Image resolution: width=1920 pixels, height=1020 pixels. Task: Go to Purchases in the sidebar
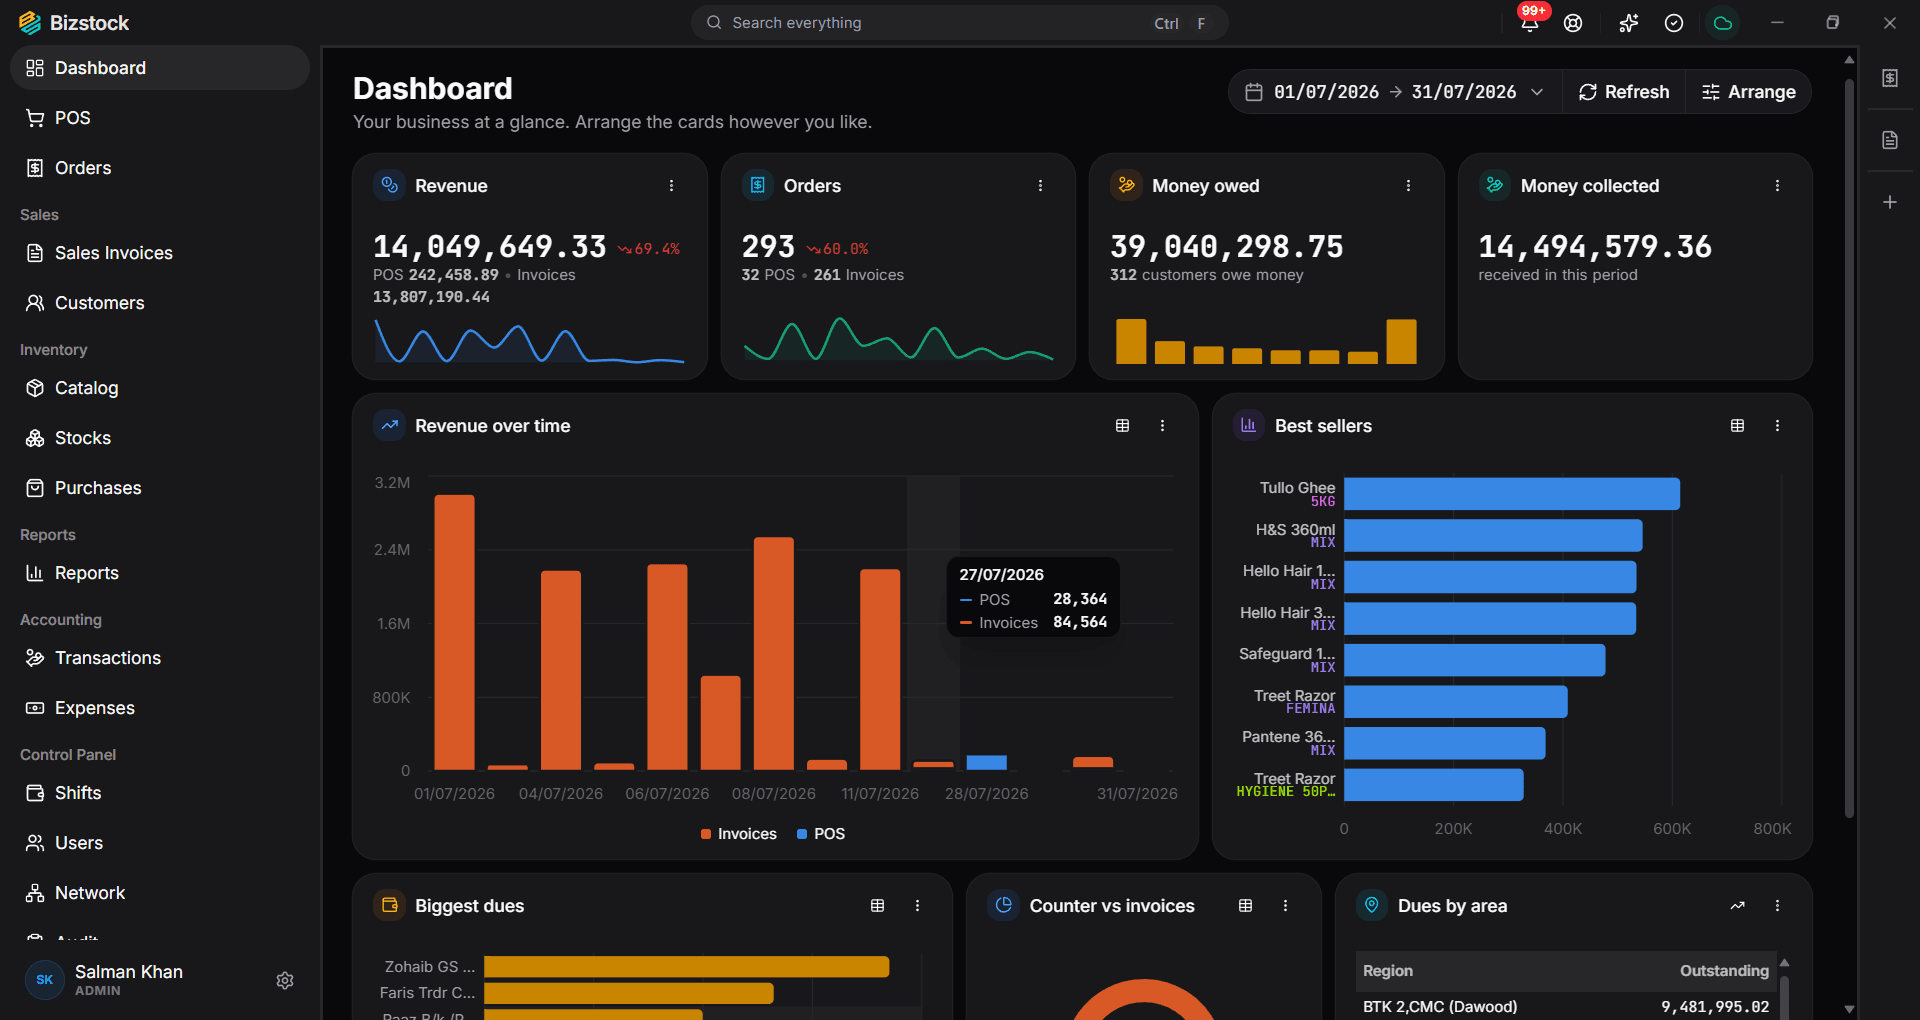[x=160, y=488]
